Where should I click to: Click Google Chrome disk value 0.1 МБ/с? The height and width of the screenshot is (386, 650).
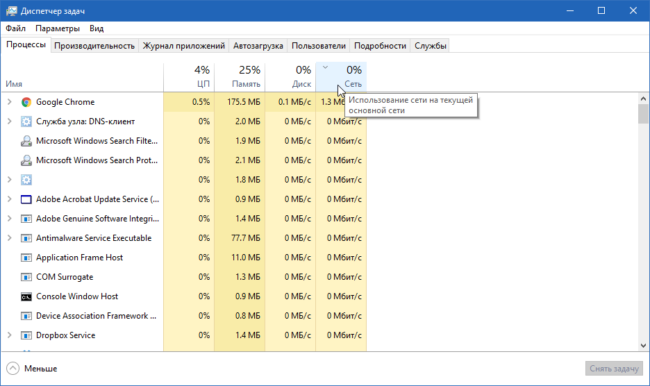point(295,102)
